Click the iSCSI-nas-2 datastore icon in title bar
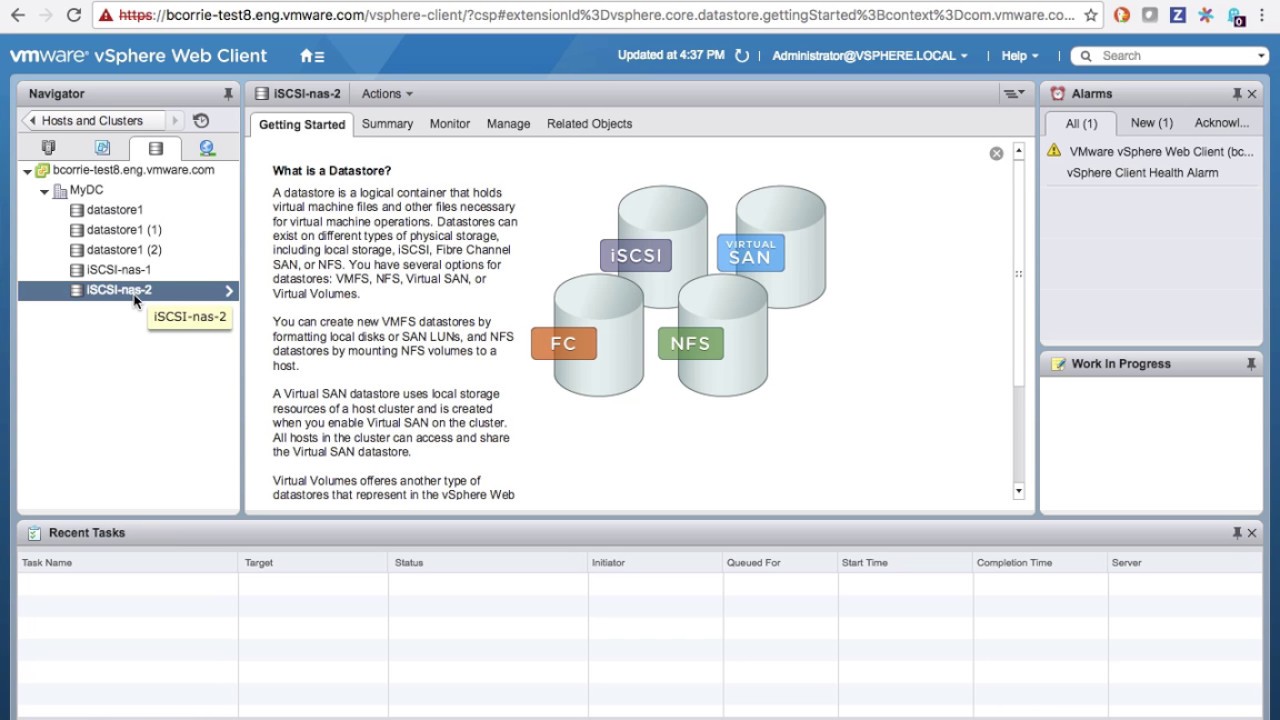Screen dimensions: 1280x720 coord(262,94)
